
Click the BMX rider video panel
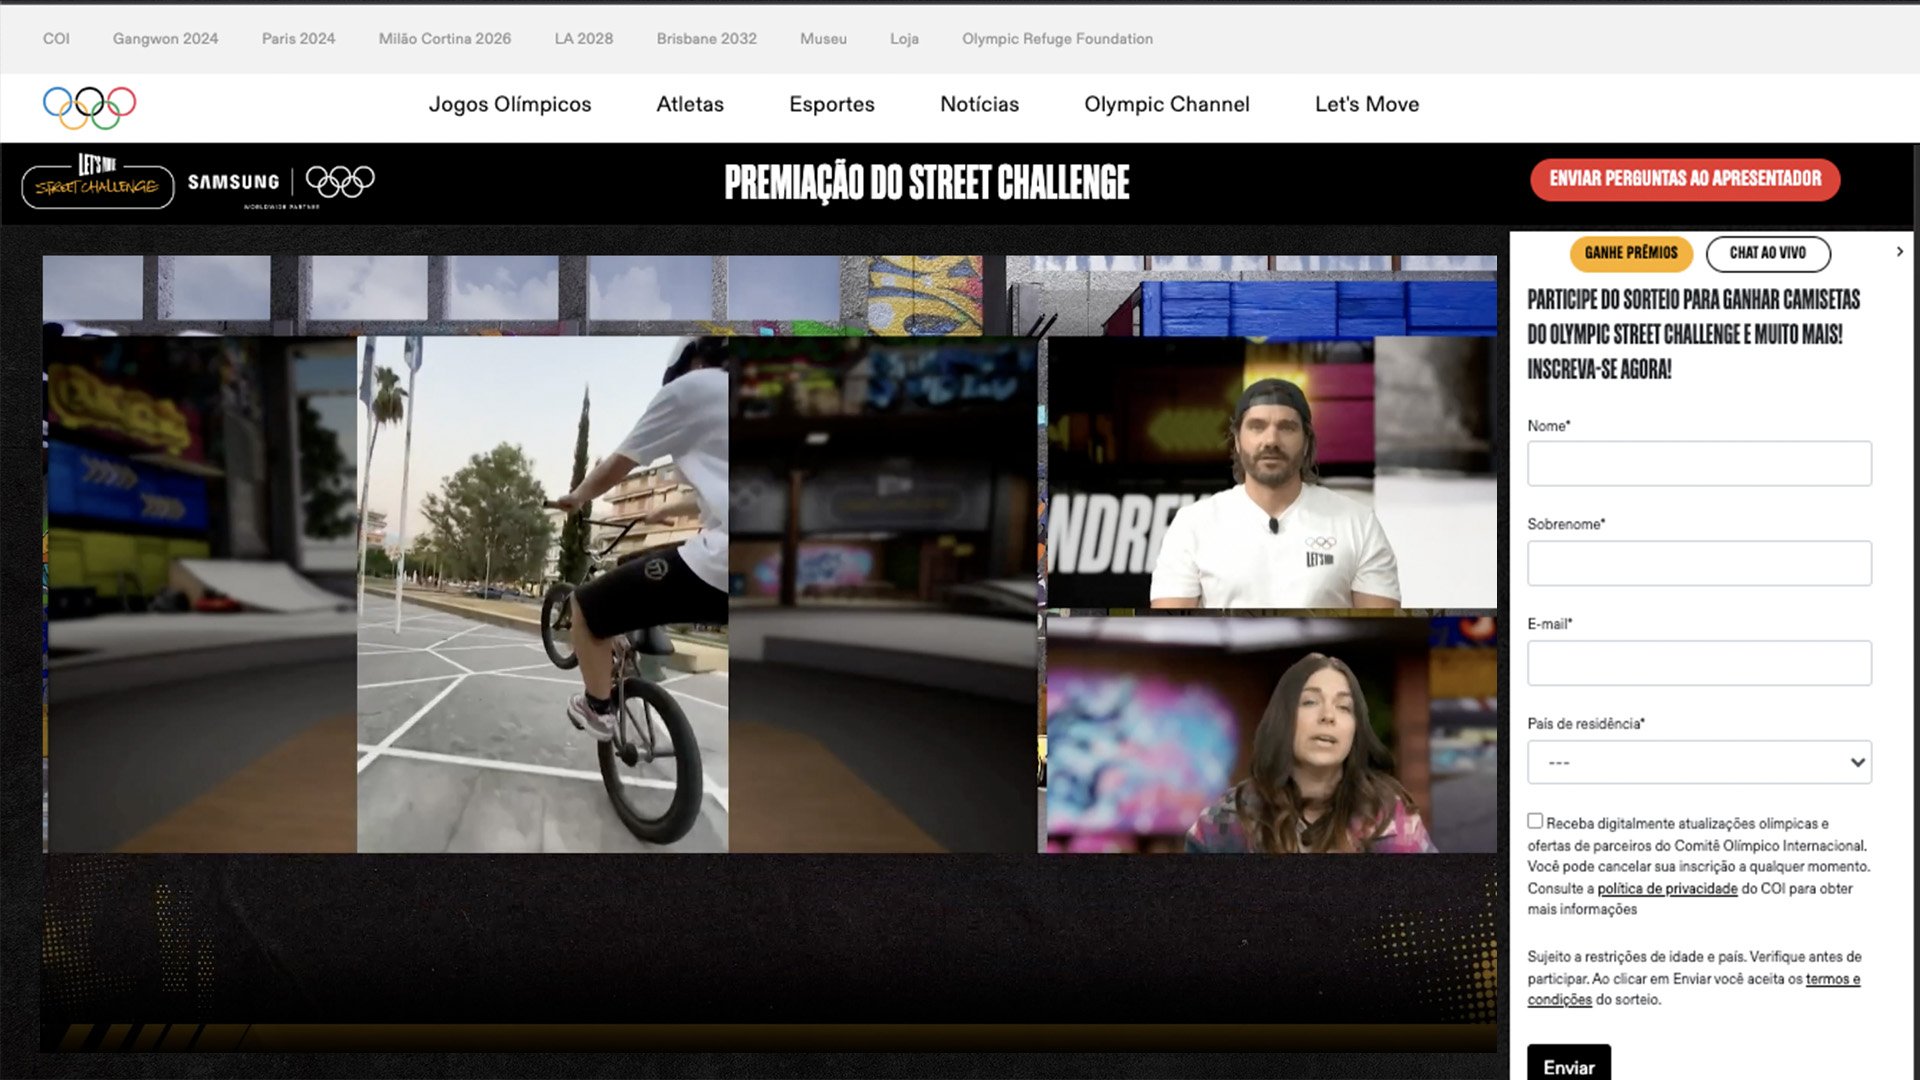(543, 594)
